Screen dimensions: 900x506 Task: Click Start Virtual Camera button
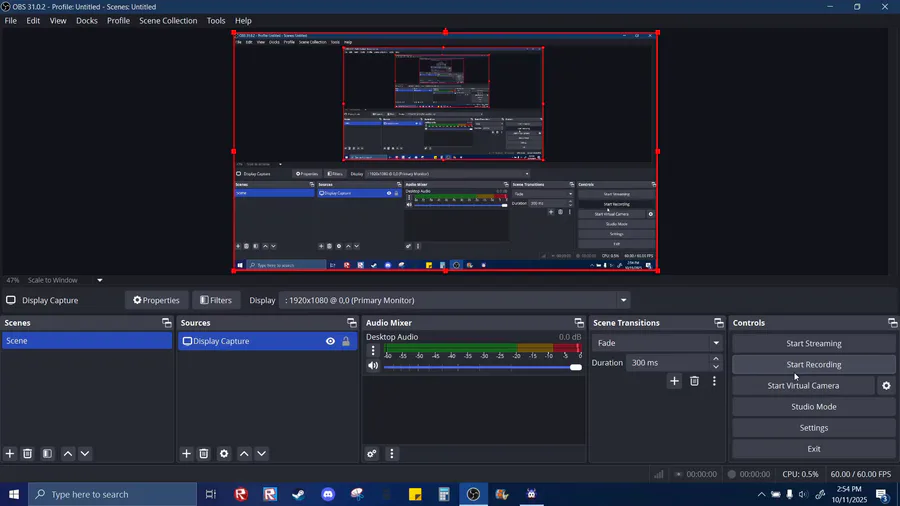[803, 386]
